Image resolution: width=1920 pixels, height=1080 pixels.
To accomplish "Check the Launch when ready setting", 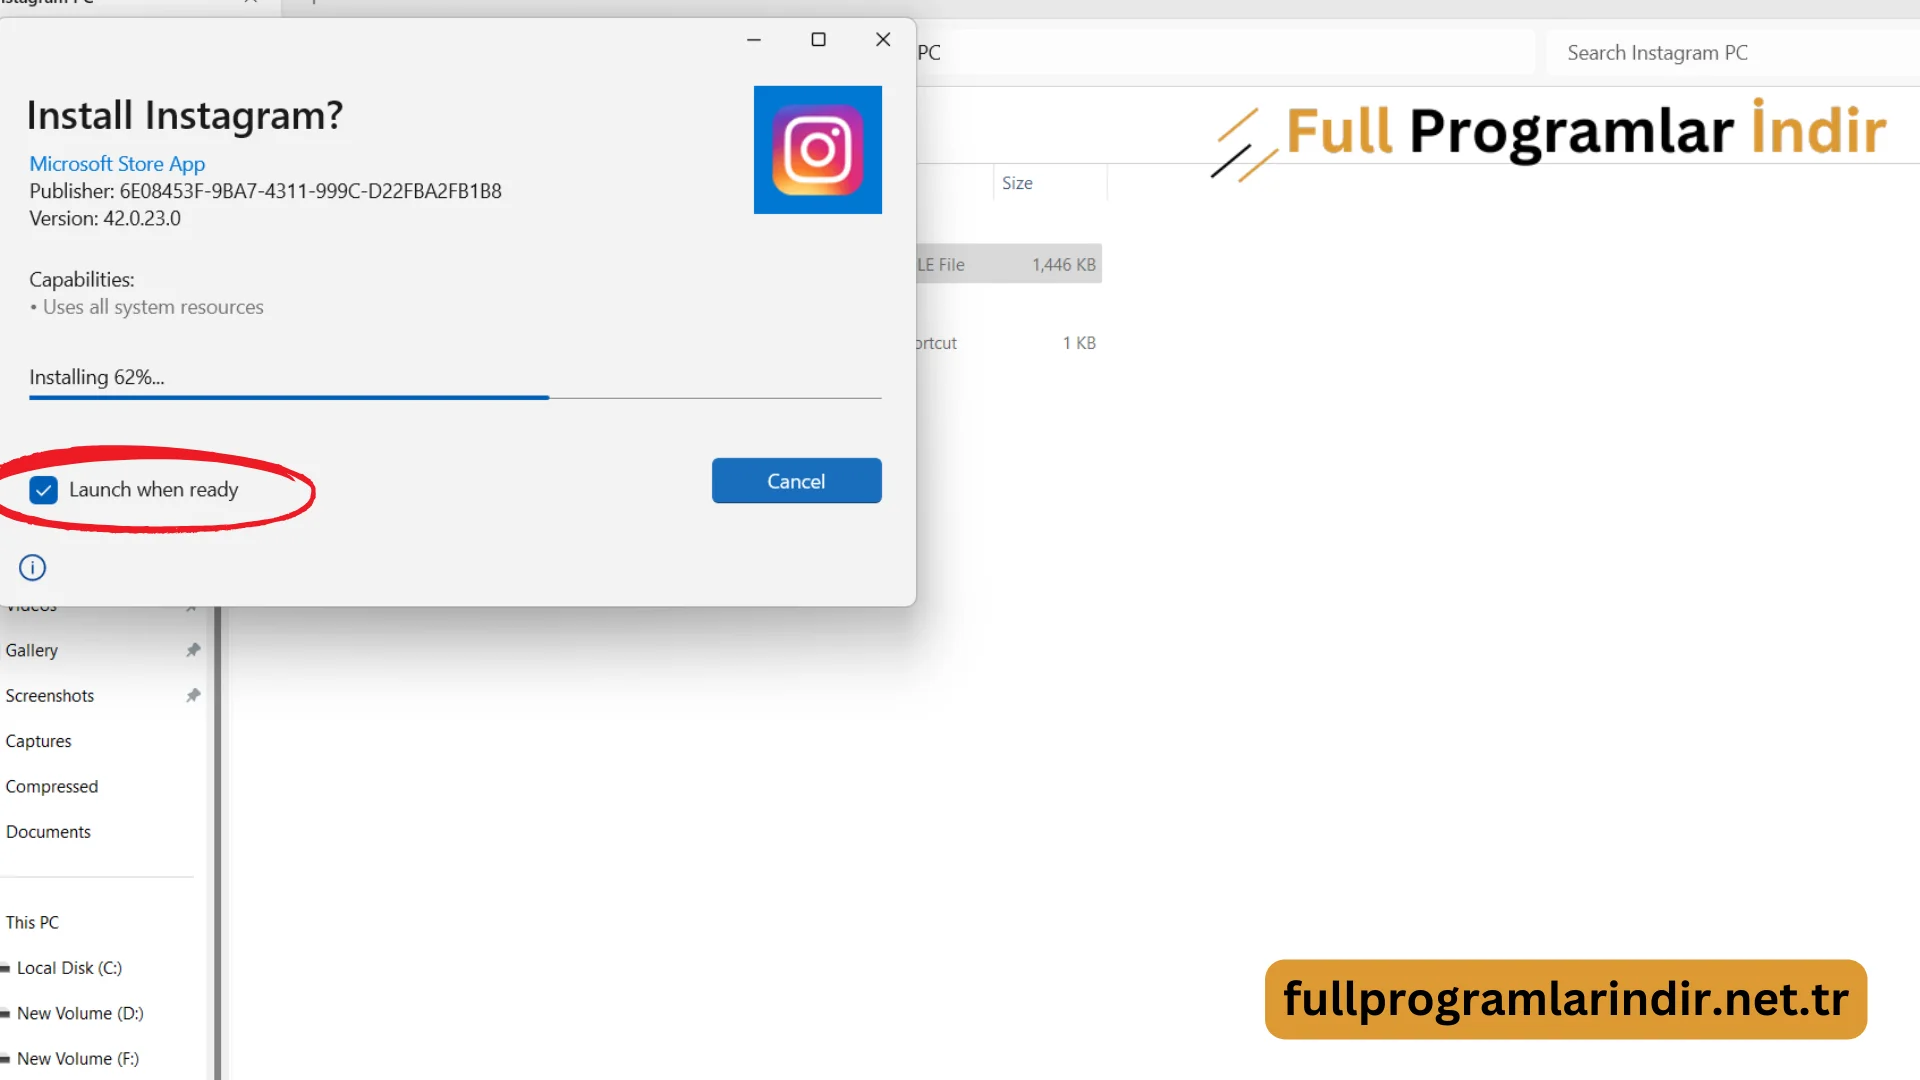I will [44, 489].
